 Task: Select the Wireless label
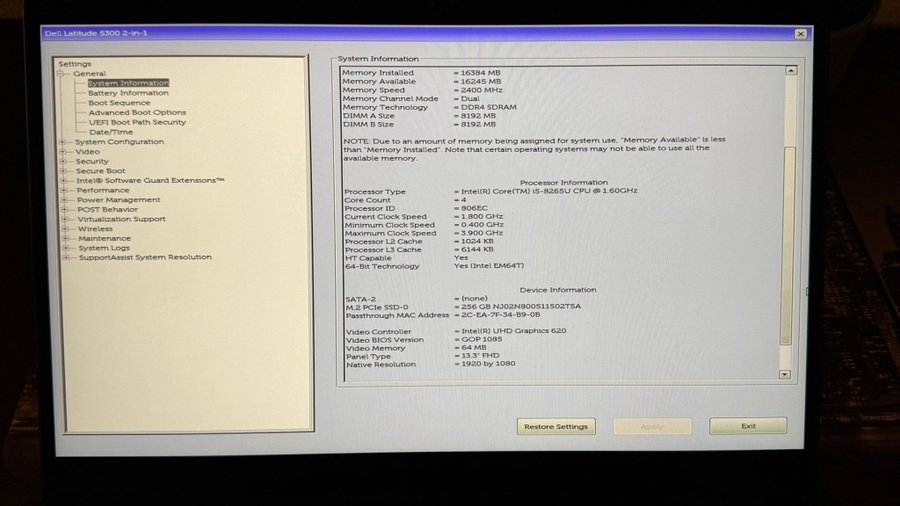pyautogui.click(x=95, y=229)
